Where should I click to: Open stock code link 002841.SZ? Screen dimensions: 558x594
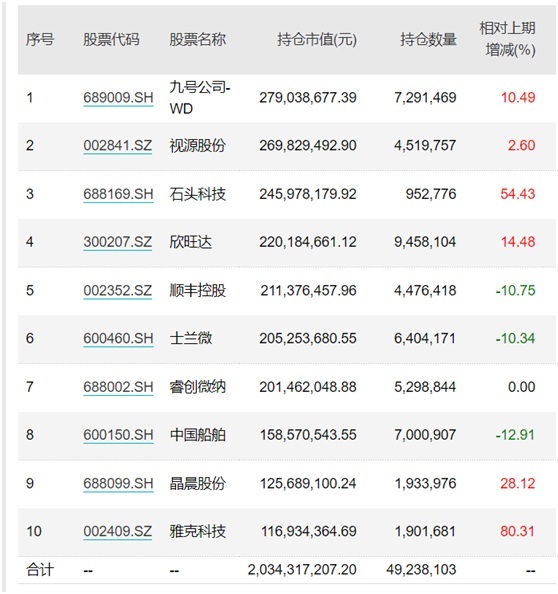tap(117, 145)
